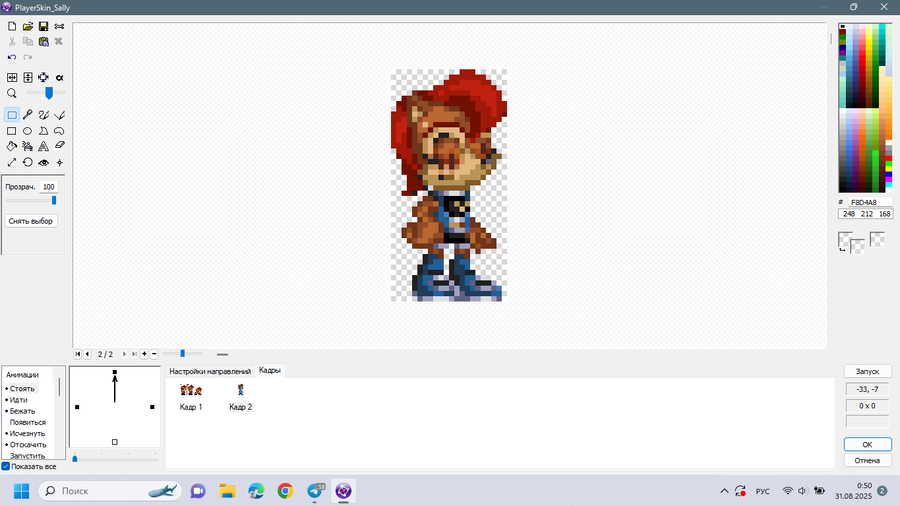Select the rectangular Selection tool
The width and height of the screenshot is (900, 506).
(11, 115)
